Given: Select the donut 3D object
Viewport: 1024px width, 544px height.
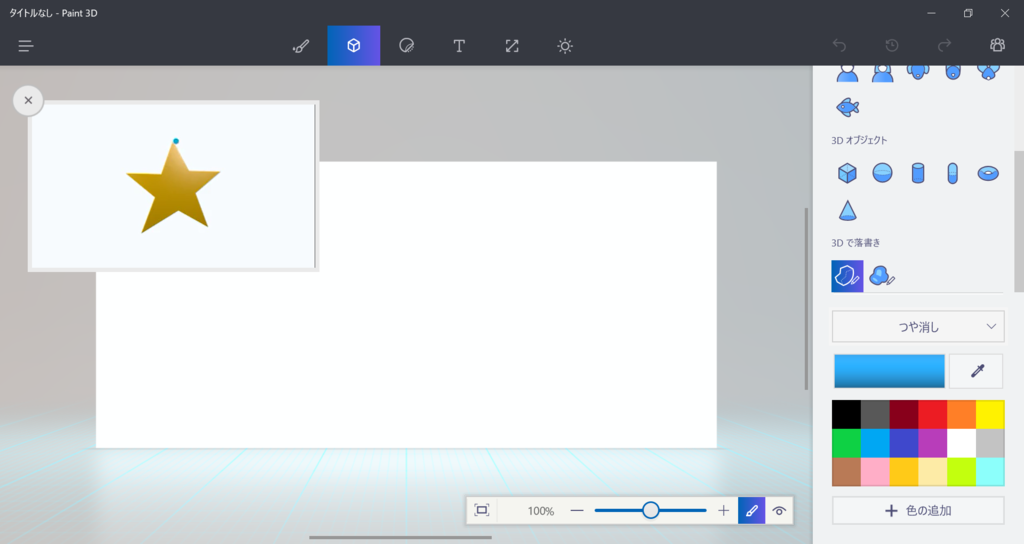Looking at the screenshot, I should coord(988,173).
